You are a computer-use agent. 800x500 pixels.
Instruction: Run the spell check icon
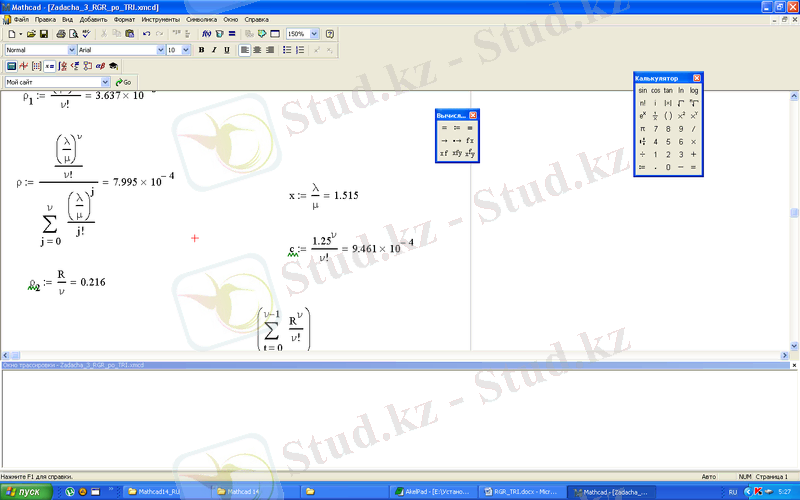point(86,34)
